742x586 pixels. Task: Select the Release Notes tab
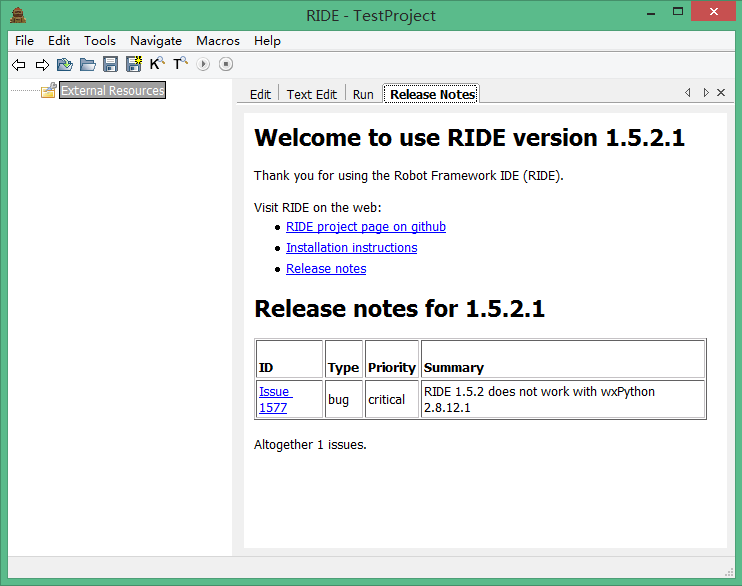(x=432, y=94)
